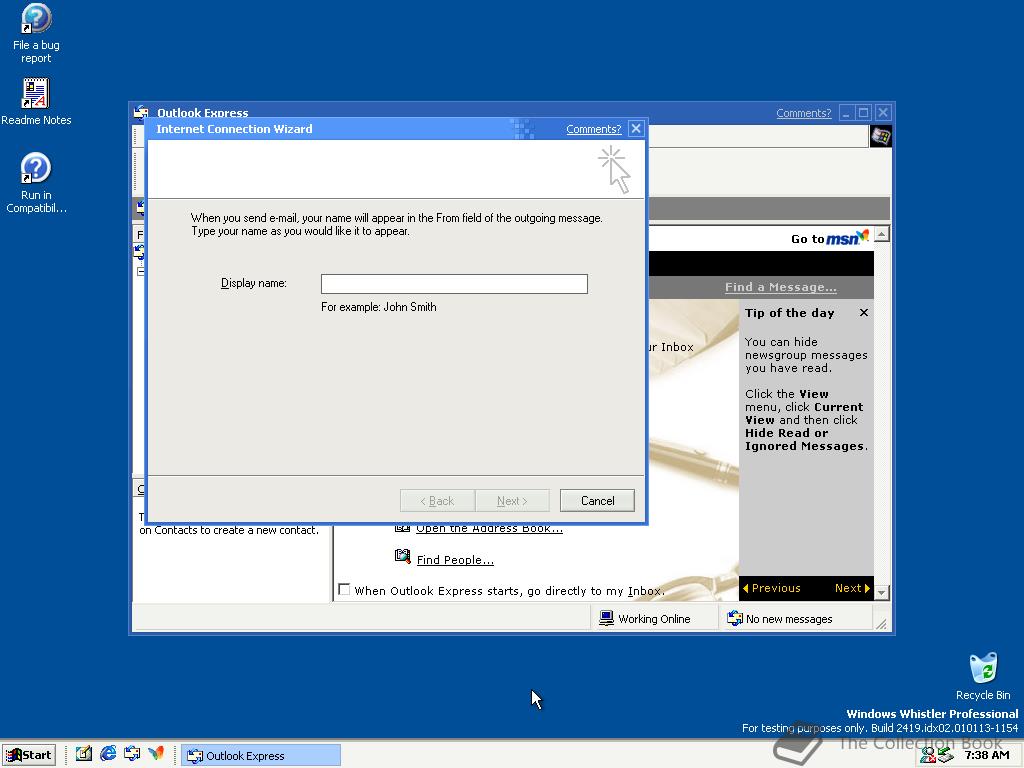This screenshot has width=1024, height=768.
Task: Open Comments link in Outlook Express title bar
Action: 803,113
